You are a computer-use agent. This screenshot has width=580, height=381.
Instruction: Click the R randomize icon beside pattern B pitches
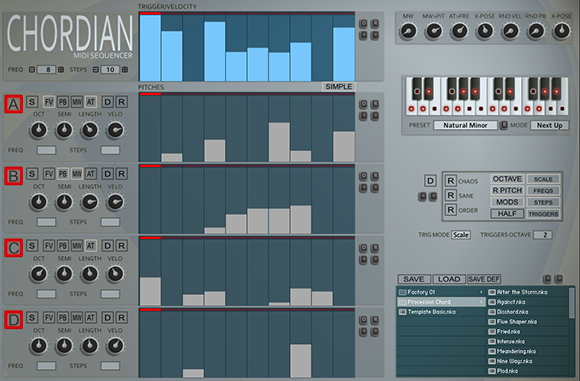click(x=375, y=176)
